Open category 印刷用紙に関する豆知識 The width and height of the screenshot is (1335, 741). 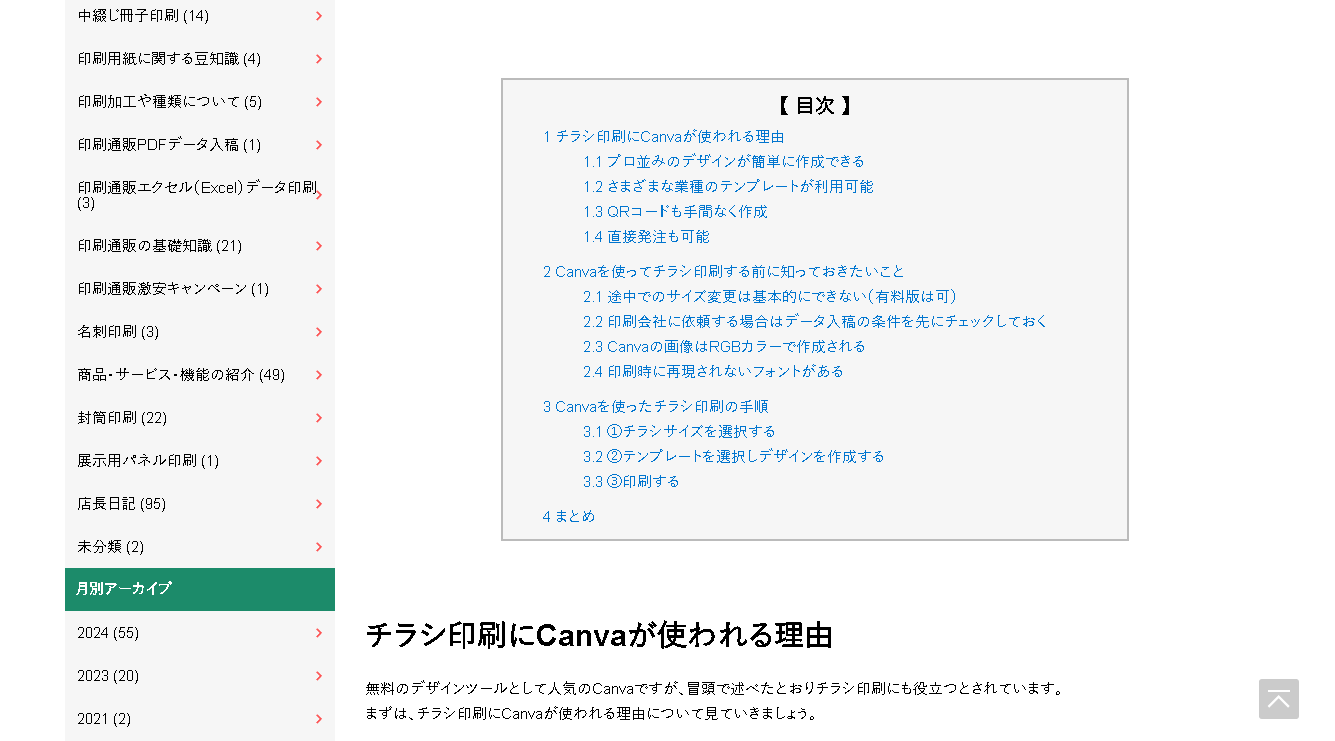point(200,59)
